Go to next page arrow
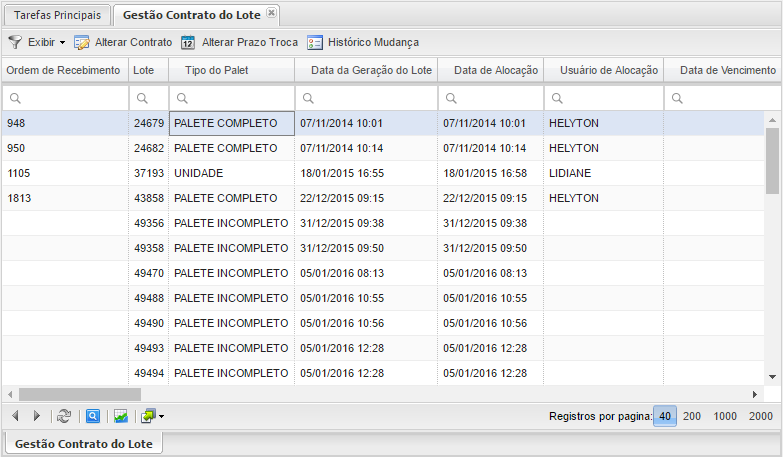783x461 pixels. (37, 416)
